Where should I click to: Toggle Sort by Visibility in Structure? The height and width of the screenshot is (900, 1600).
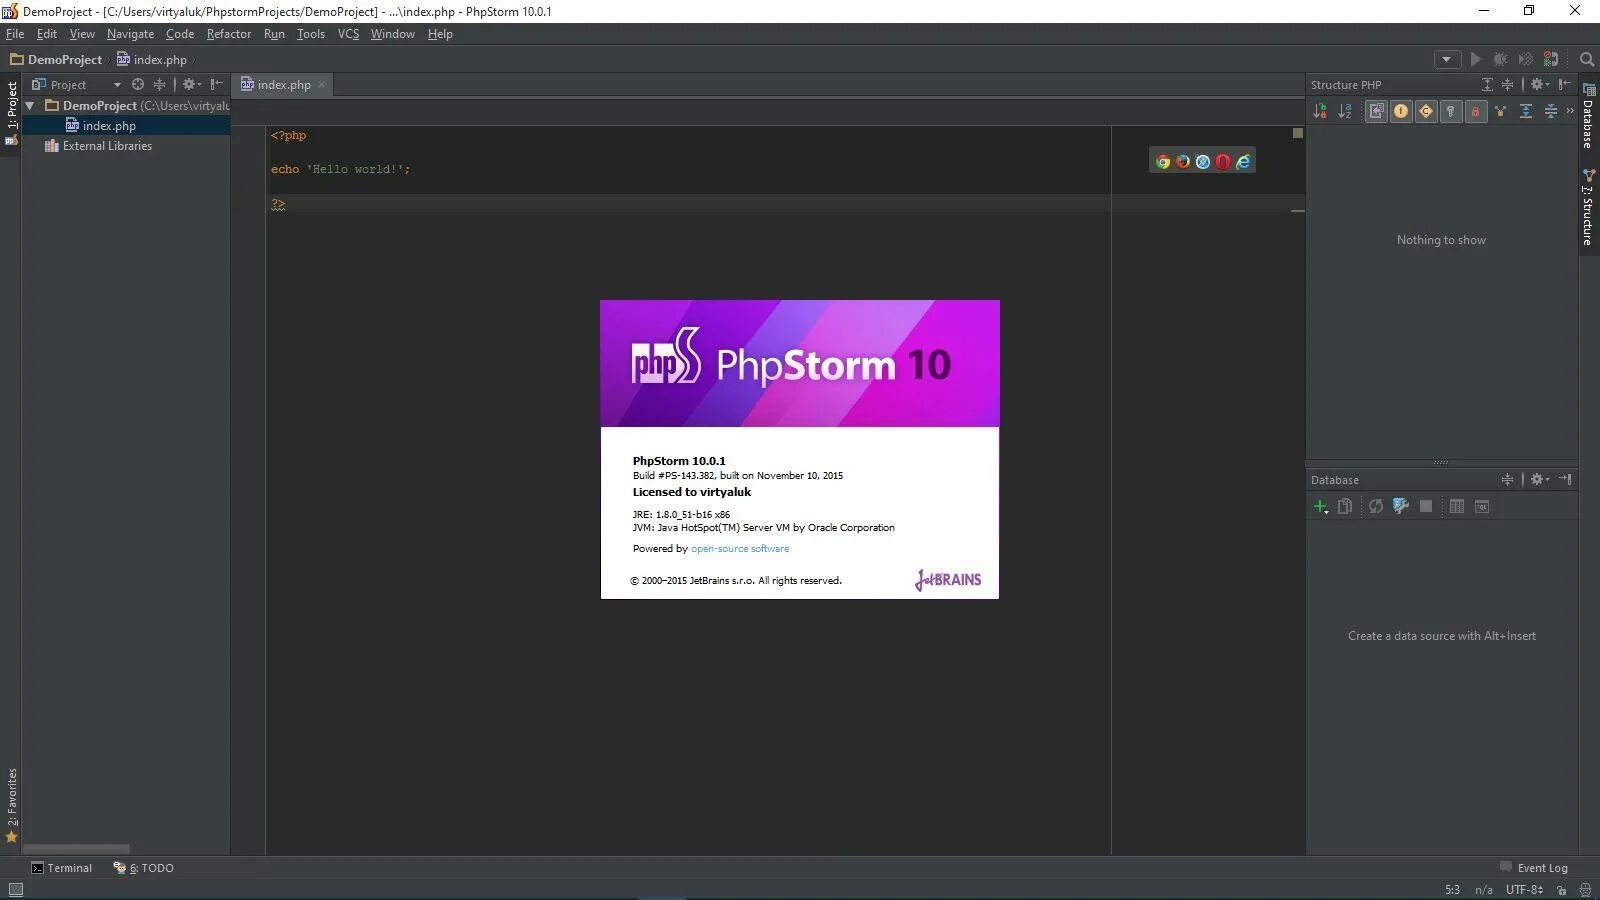point(1320,112)
